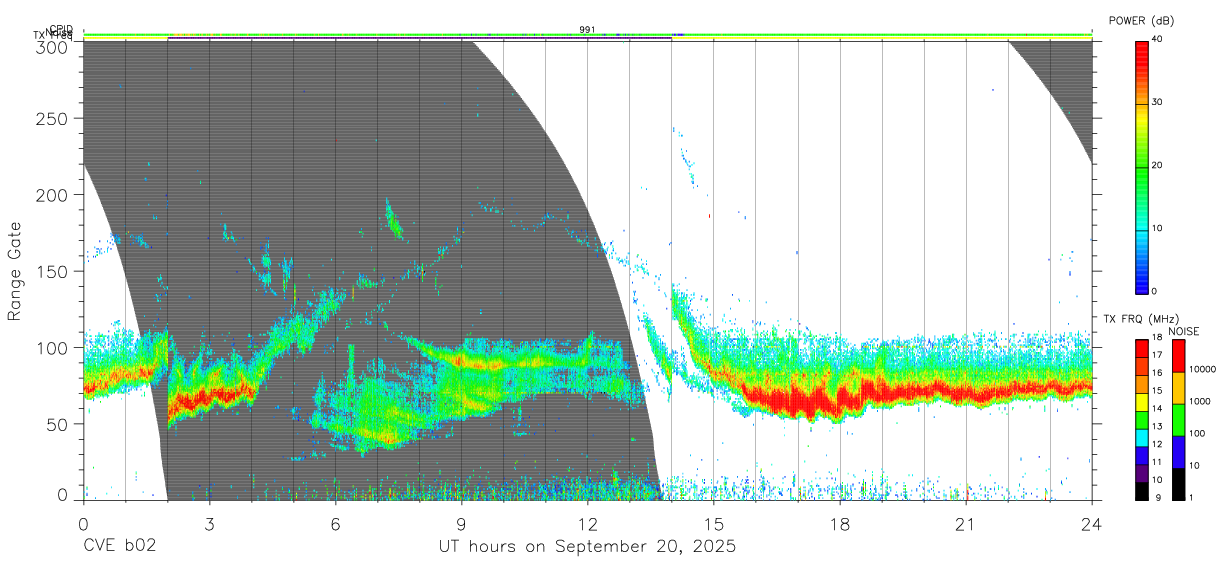1228x567 pixels.
Task: Click the 150 tick label on Range Gate axis
Action: click(x=51, y=271)
